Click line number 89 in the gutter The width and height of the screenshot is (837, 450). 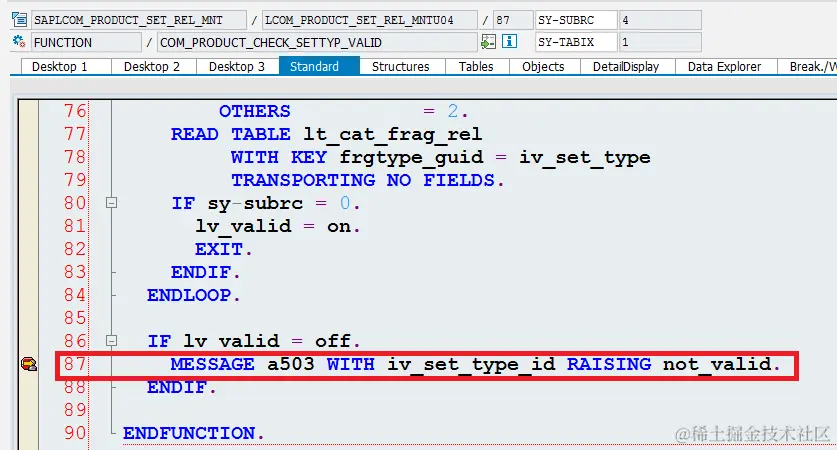[75, 410]
